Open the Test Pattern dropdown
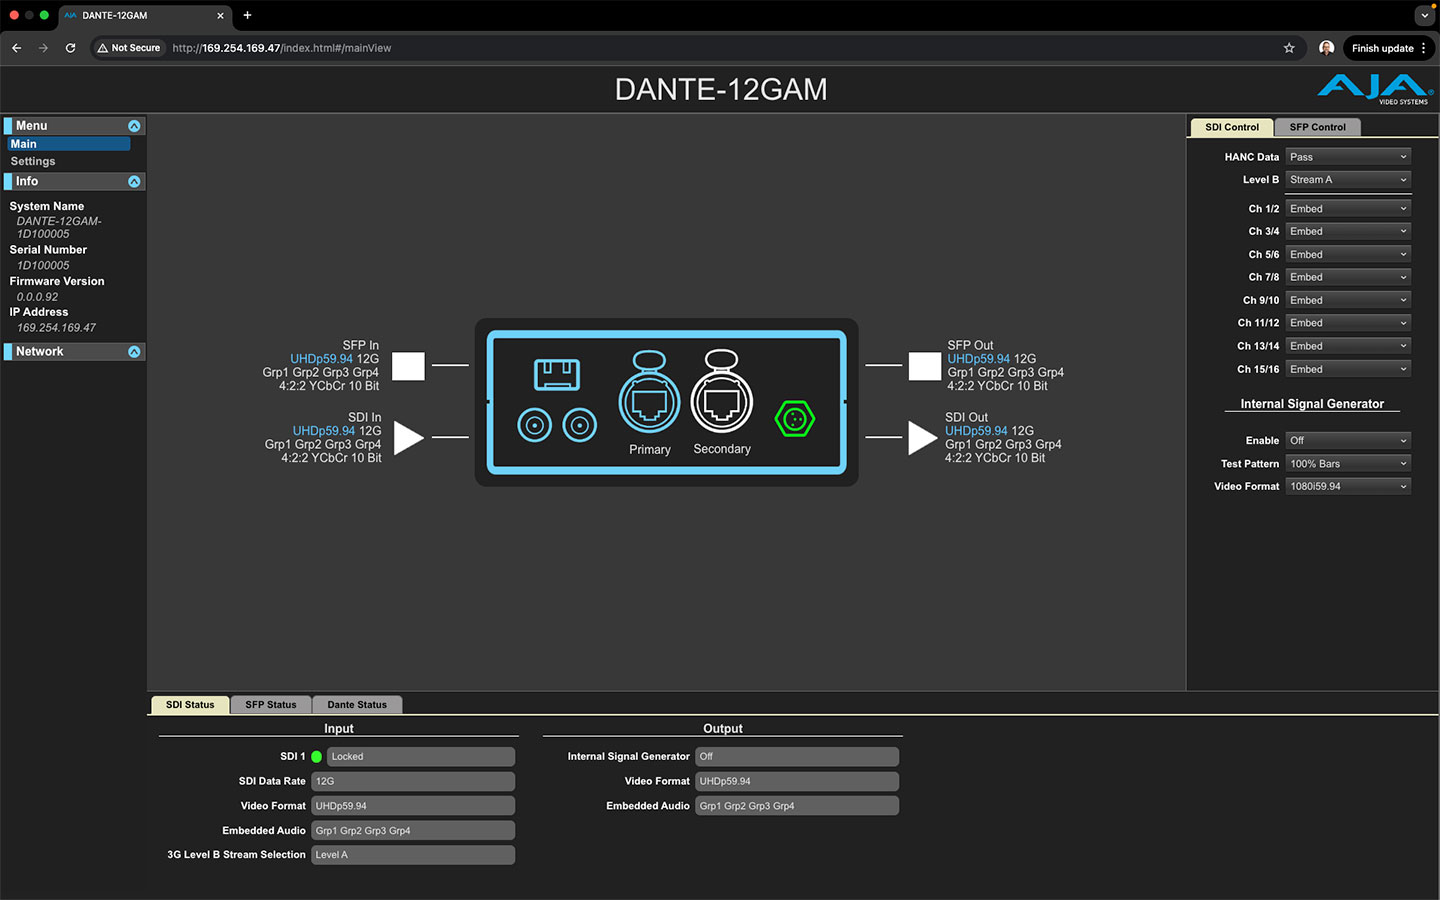Screen dimensions: 1440x900 [x=1347, y=464]
